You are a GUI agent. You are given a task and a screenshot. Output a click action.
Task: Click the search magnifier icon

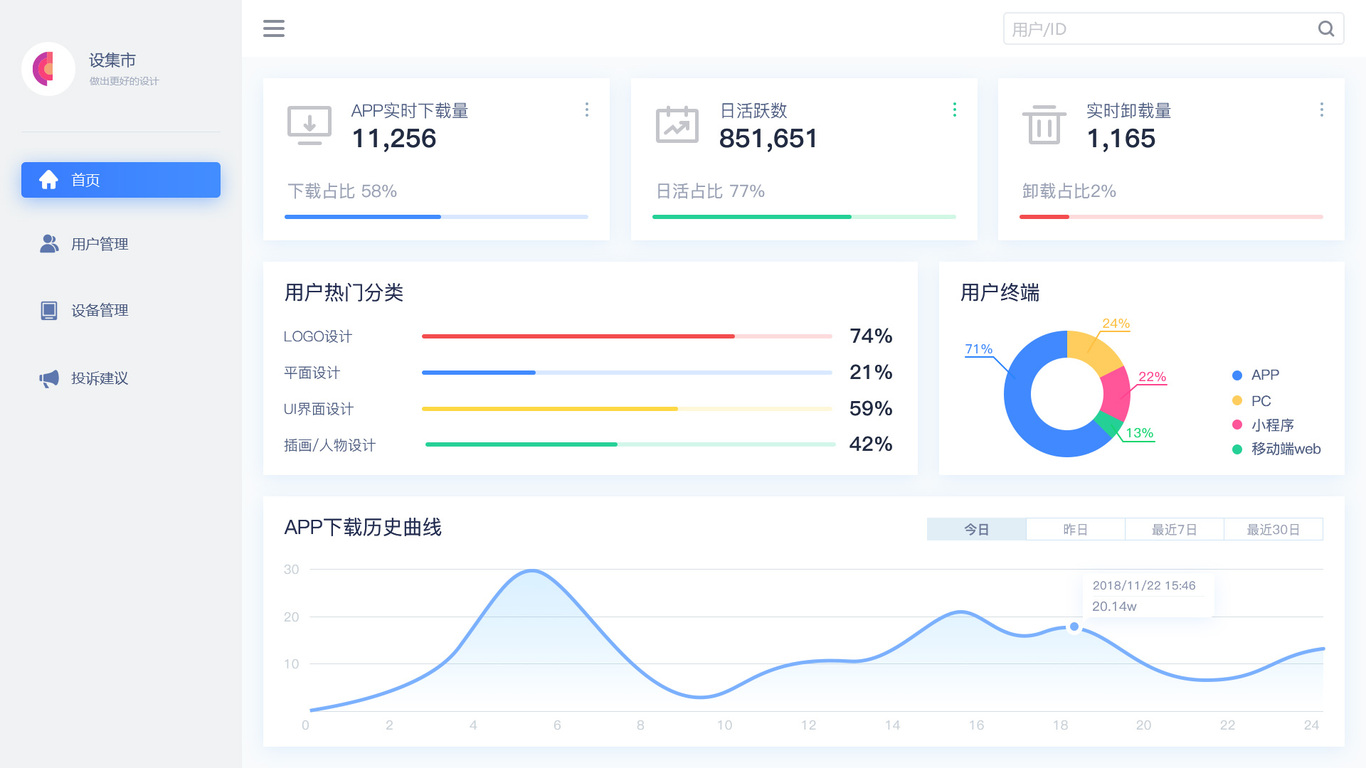[1326, 29]
